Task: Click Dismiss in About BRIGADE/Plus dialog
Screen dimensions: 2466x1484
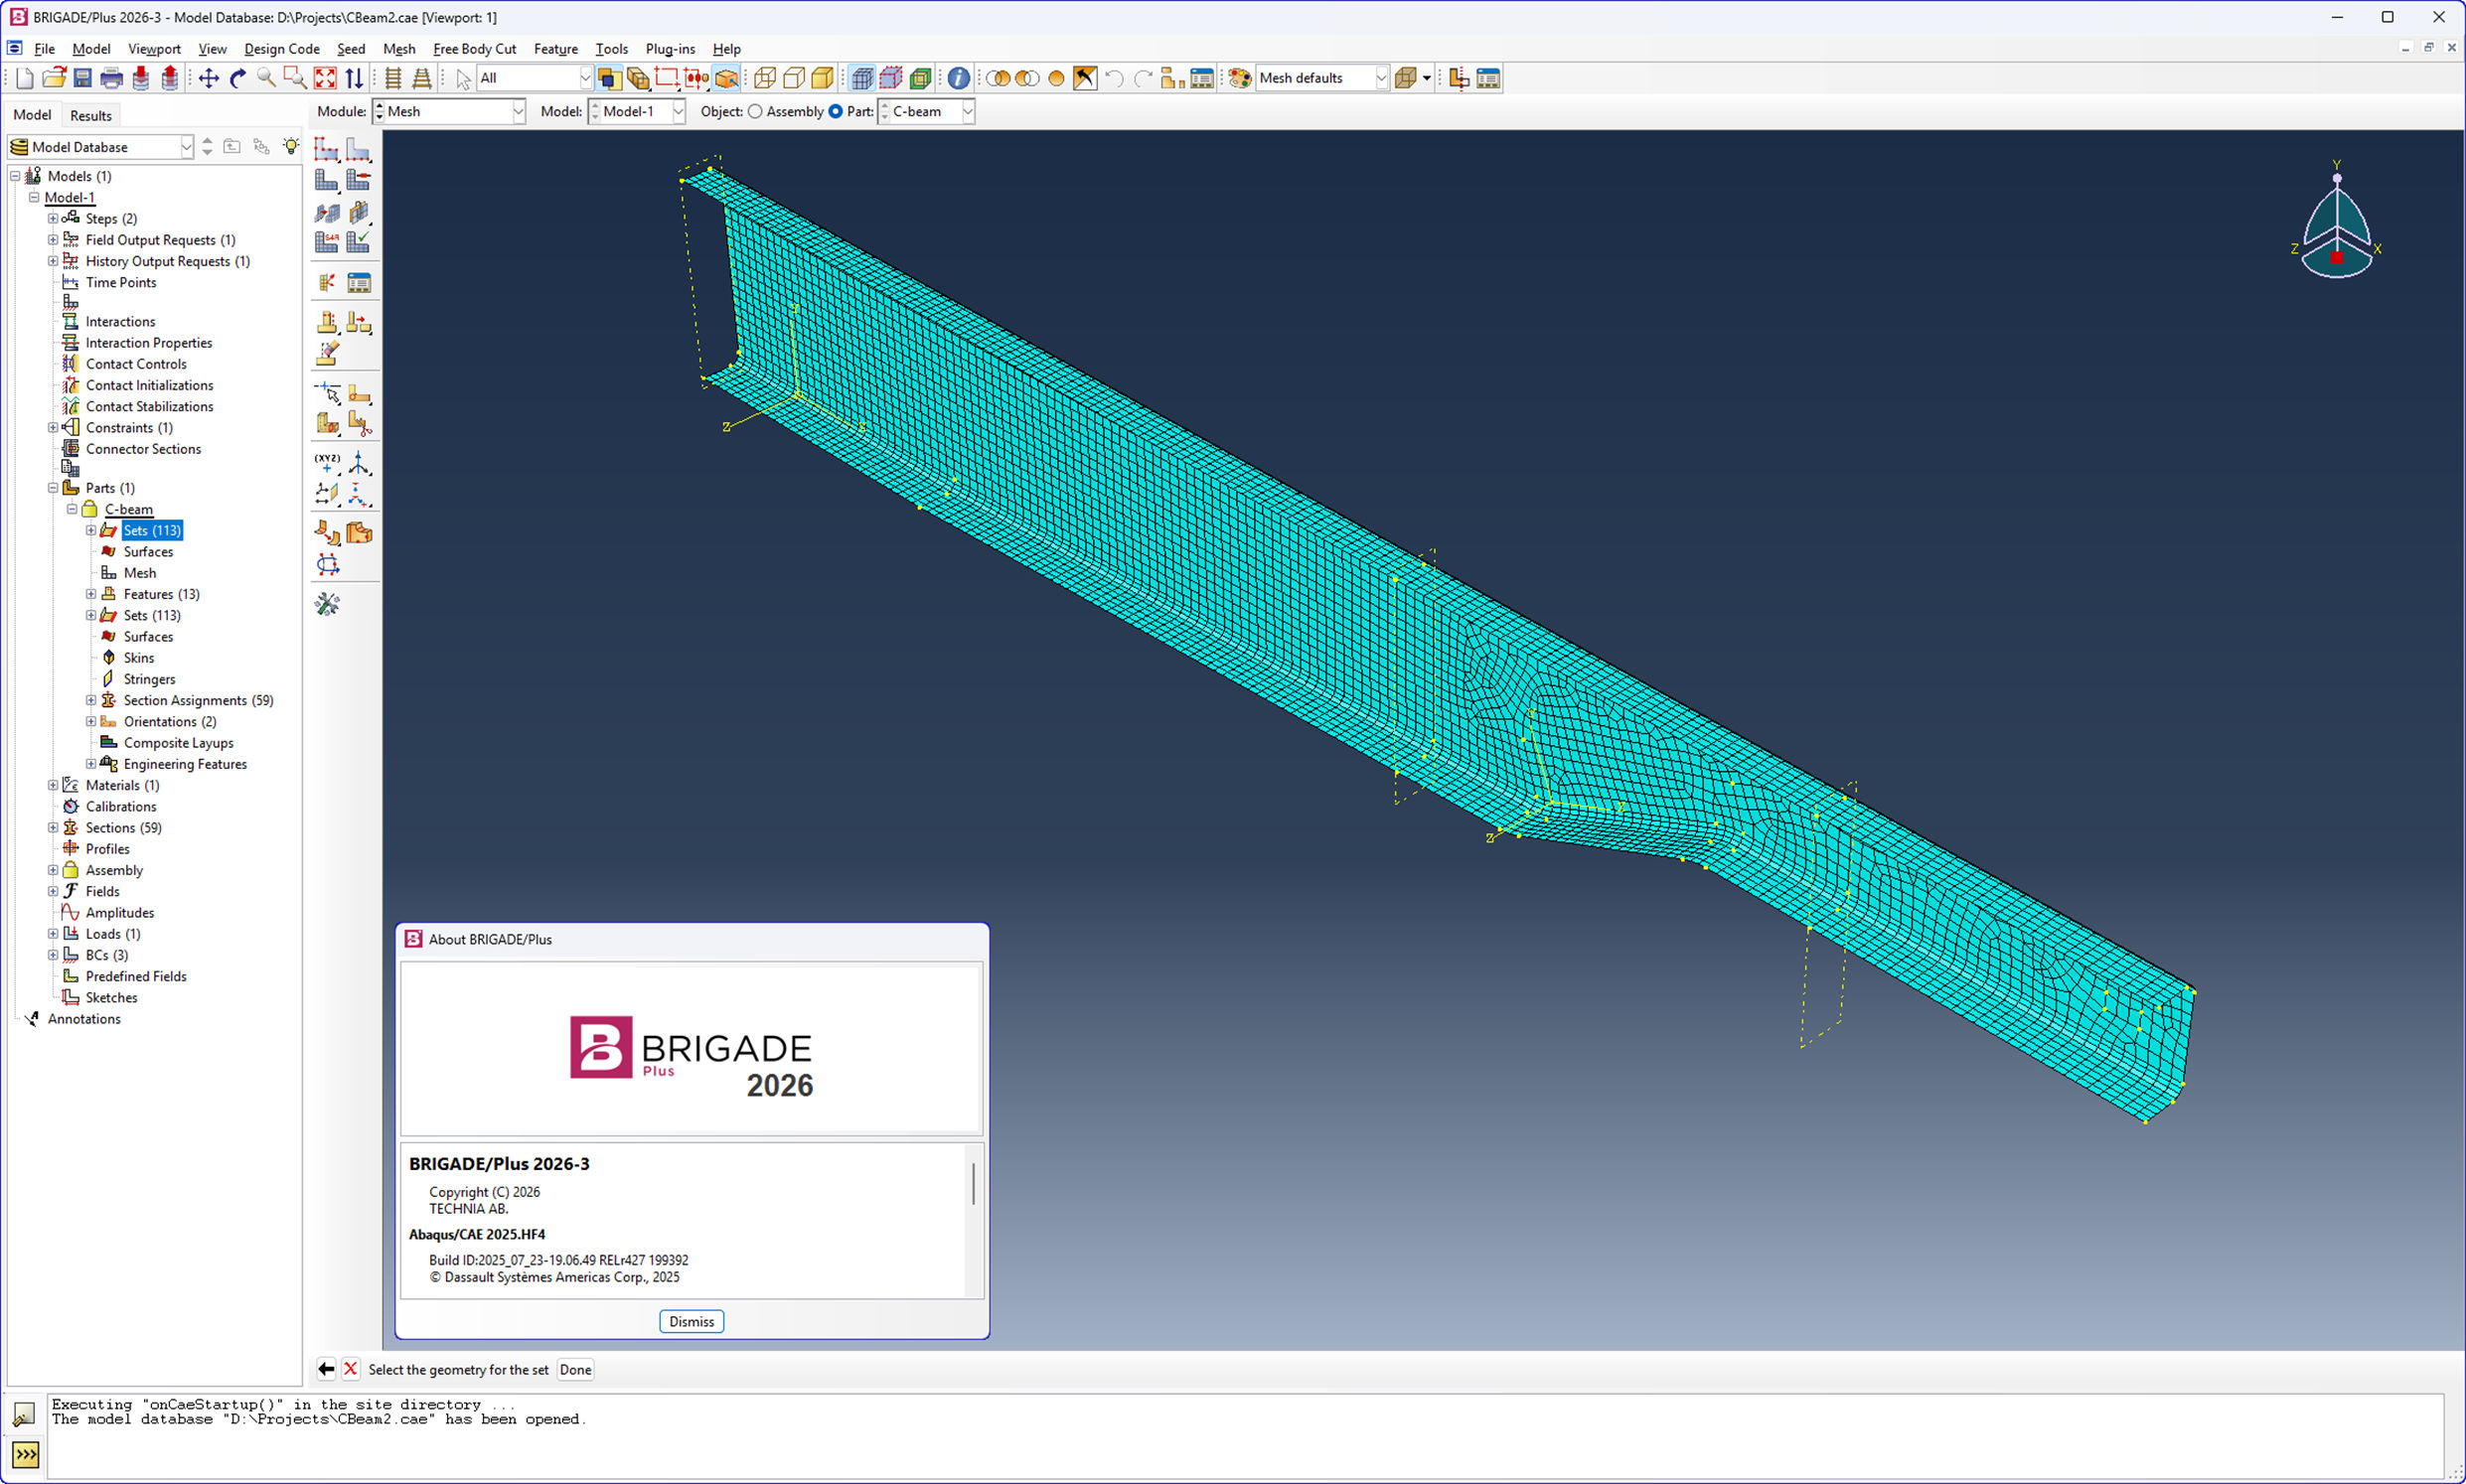Action: pyautogui.click(x=691, y=1322)
